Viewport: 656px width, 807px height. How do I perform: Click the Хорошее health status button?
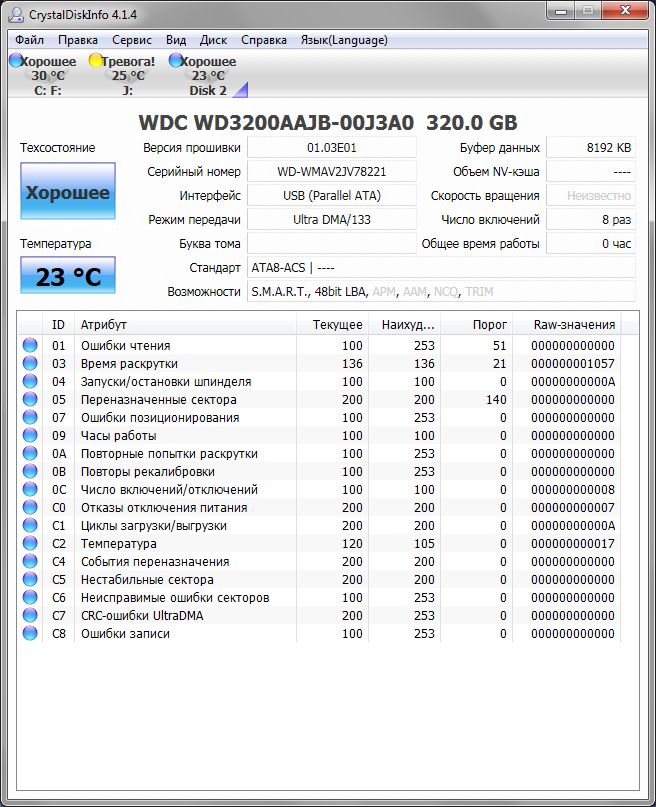point(68,191)
